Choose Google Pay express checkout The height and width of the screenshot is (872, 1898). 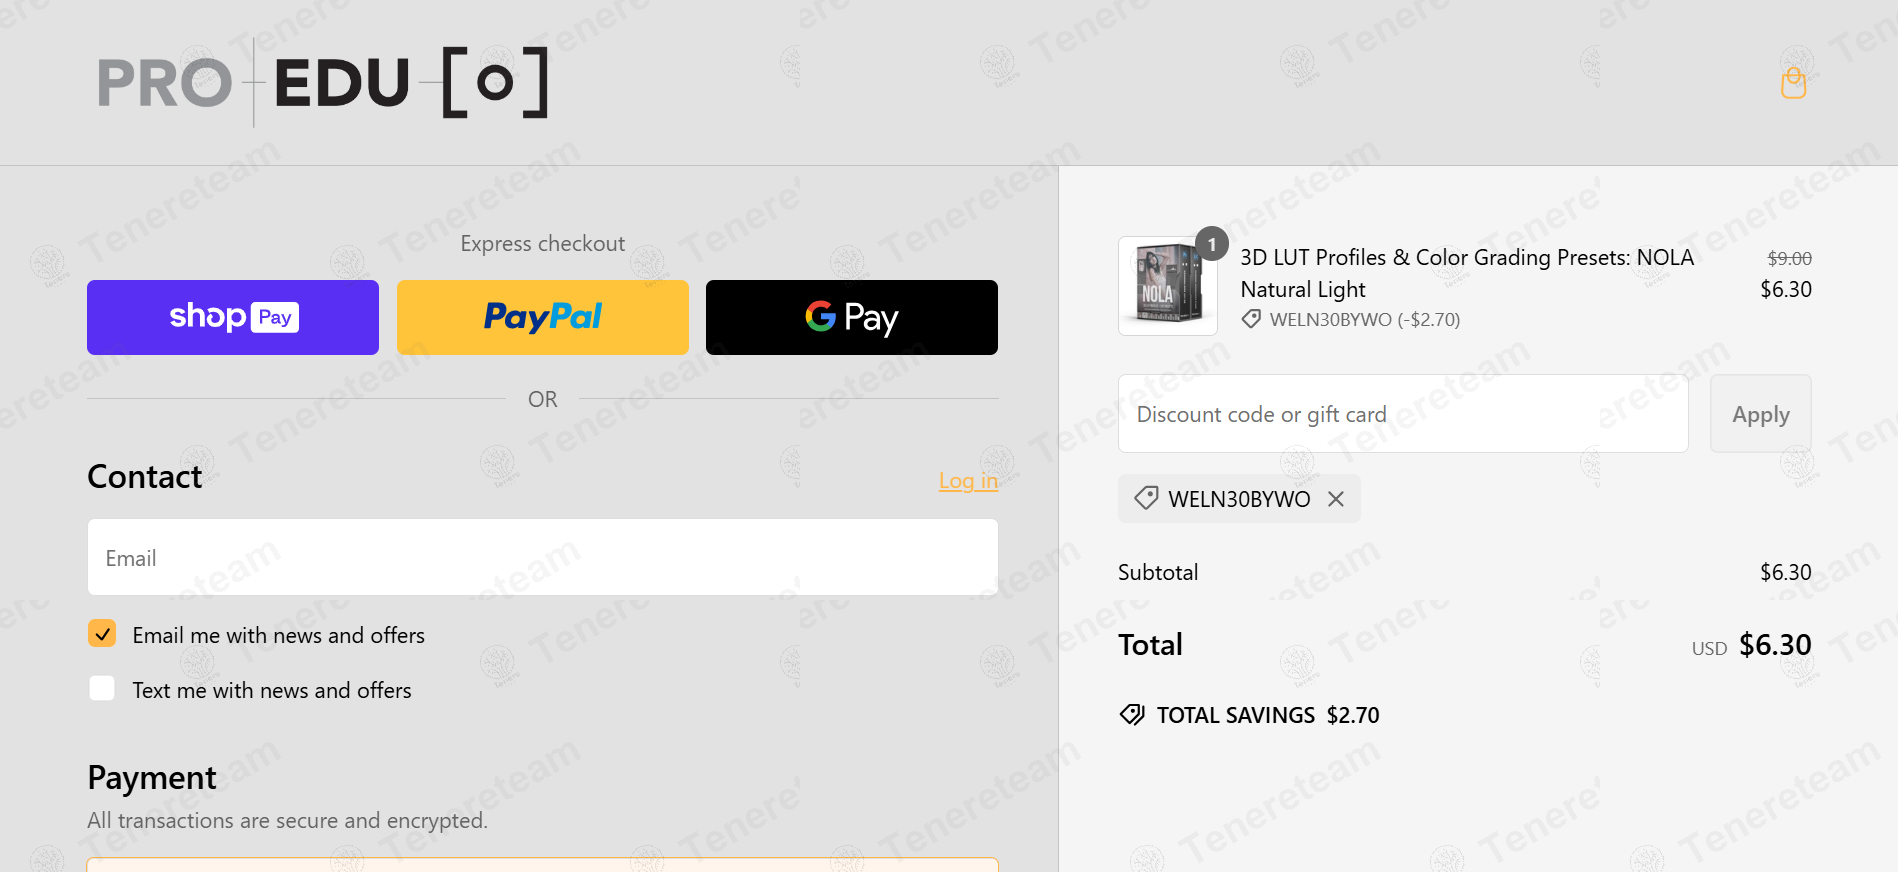tap(852, 317)
